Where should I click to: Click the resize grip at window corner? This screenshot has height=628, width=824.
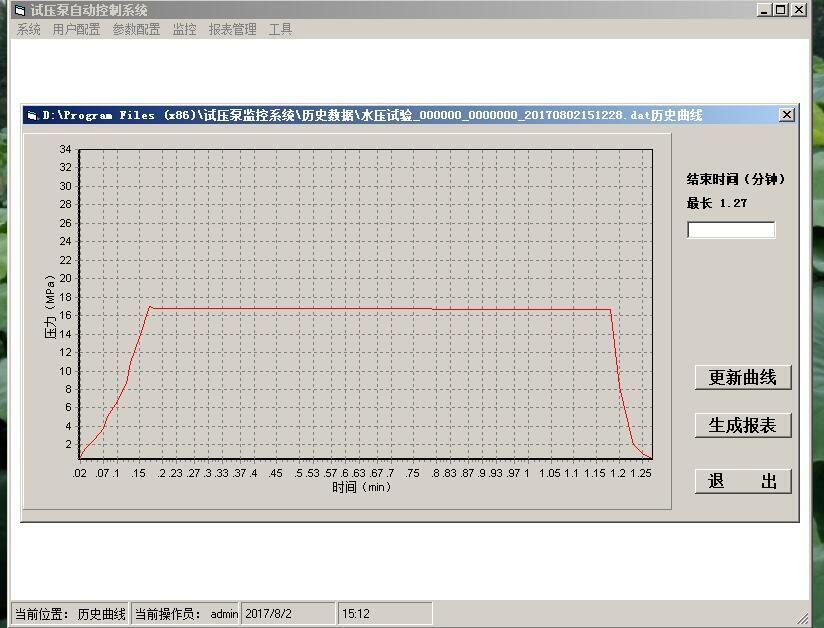802,618
